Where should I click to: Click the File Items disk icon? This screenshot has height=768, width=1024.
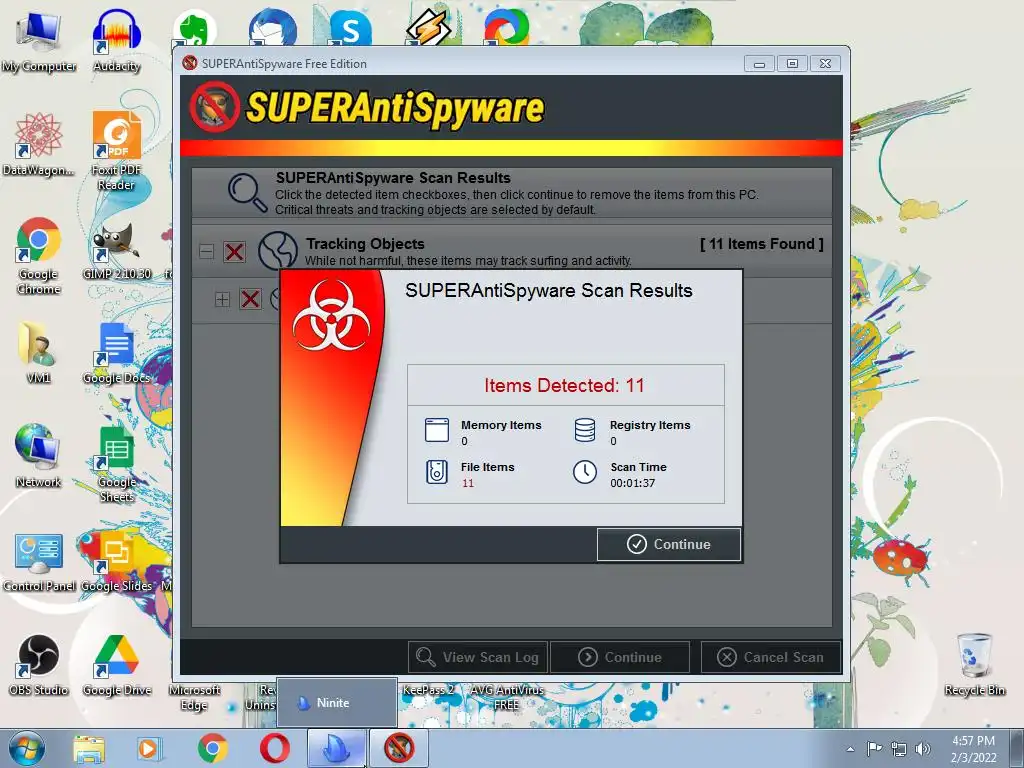[437, 472]
